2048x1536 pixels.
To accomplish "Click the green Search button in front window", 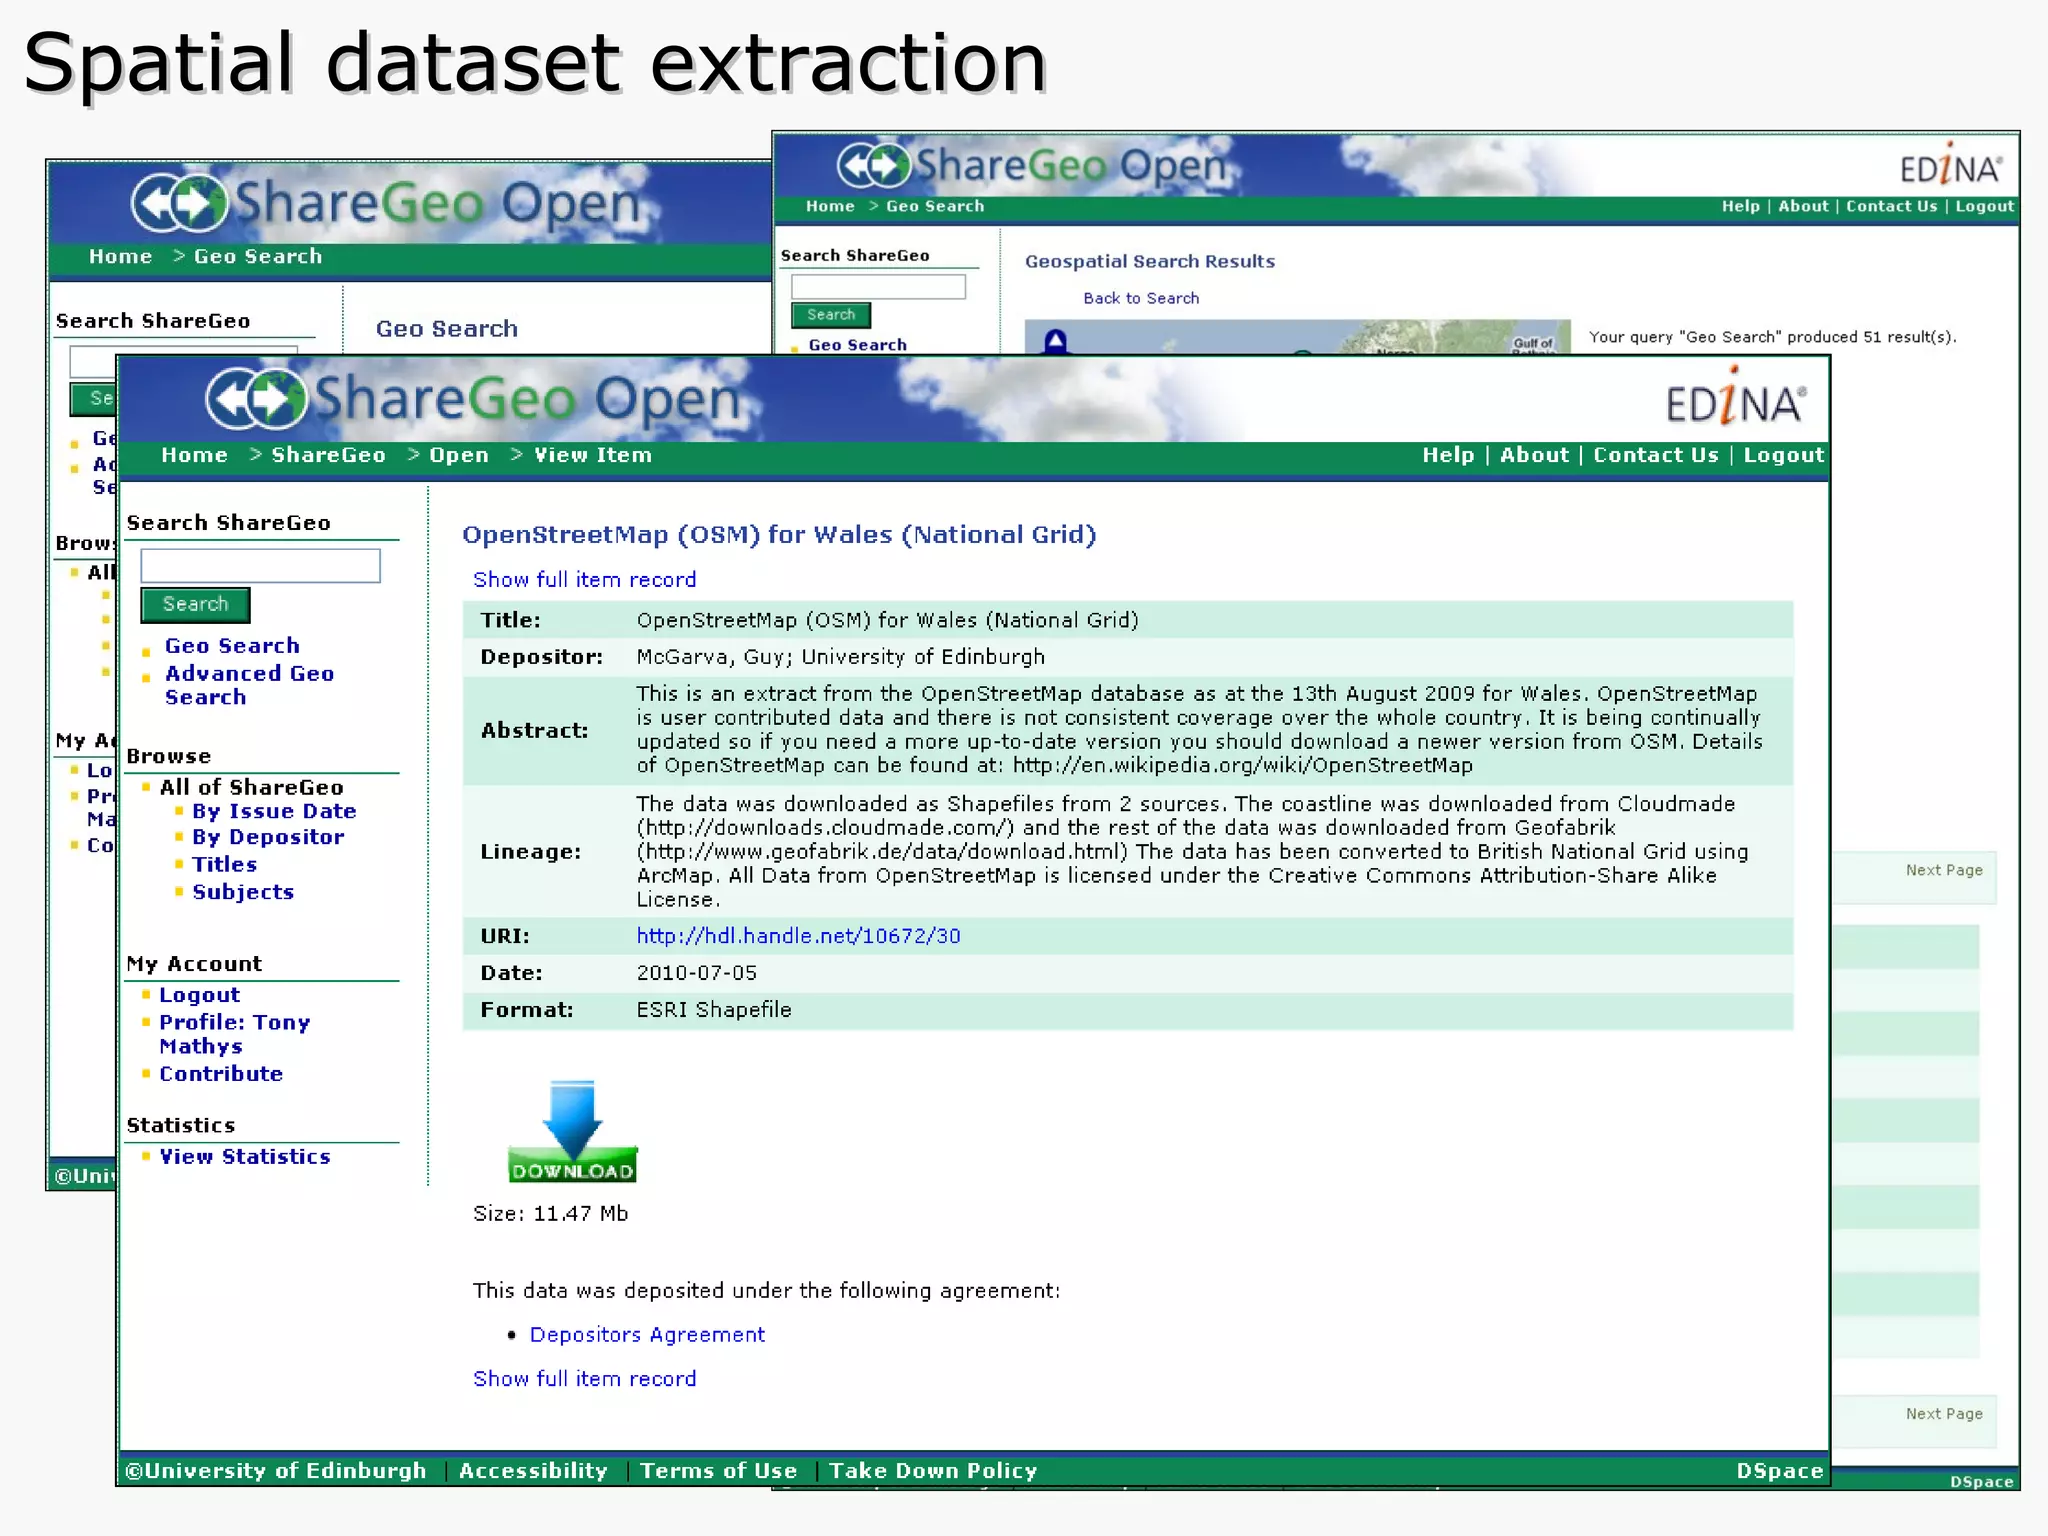I will tap(195, 604).
